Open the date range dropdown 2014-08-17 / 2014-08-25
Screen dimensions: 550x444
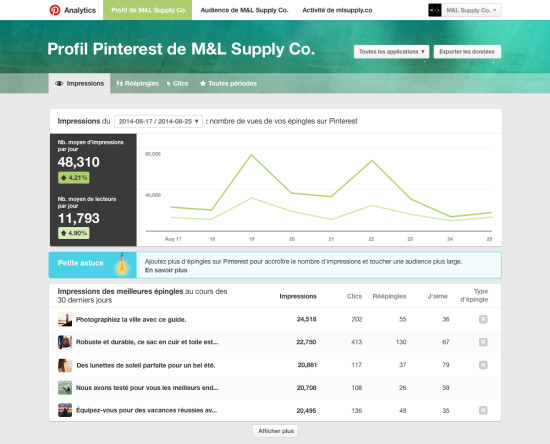coord(158,121)
